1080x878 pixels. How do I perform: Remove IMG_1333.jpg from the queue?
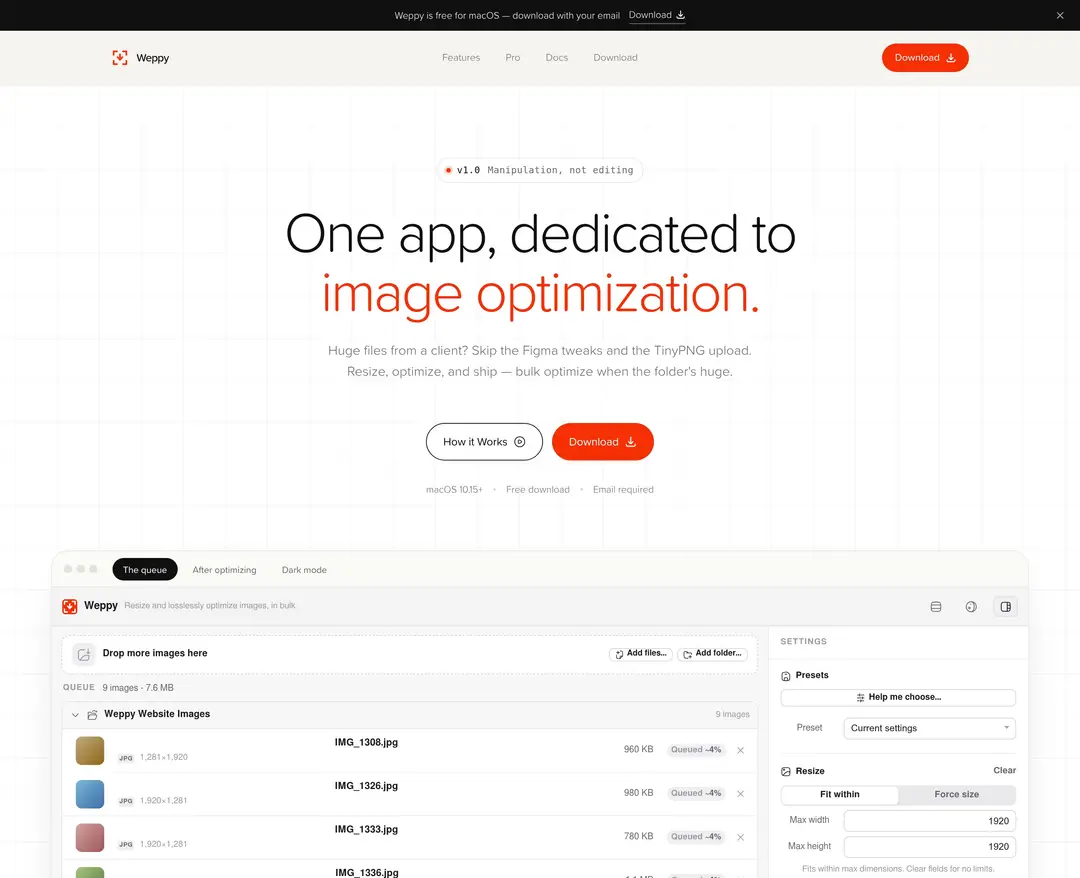click(740, 837)
